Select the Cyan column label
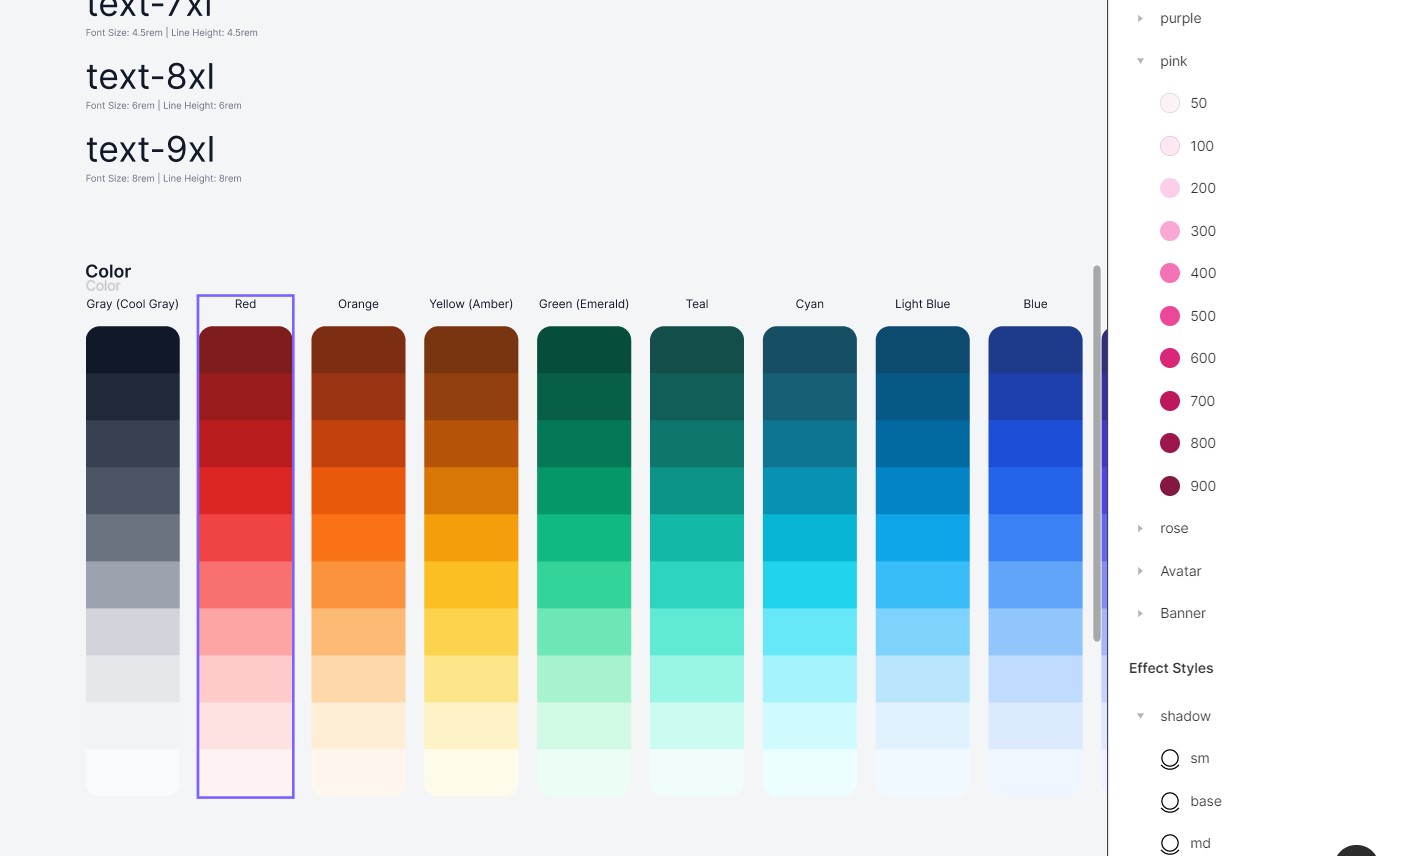The height and width of the screenshot is (856, 1407). tap(810, 304)
